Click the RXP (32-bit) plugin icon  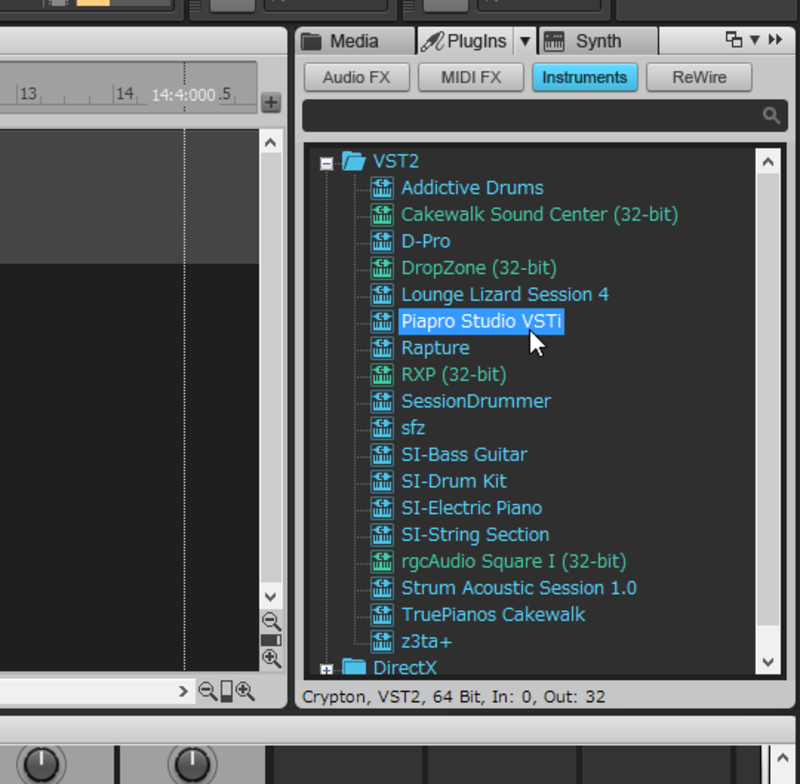[x=382, y=374]
